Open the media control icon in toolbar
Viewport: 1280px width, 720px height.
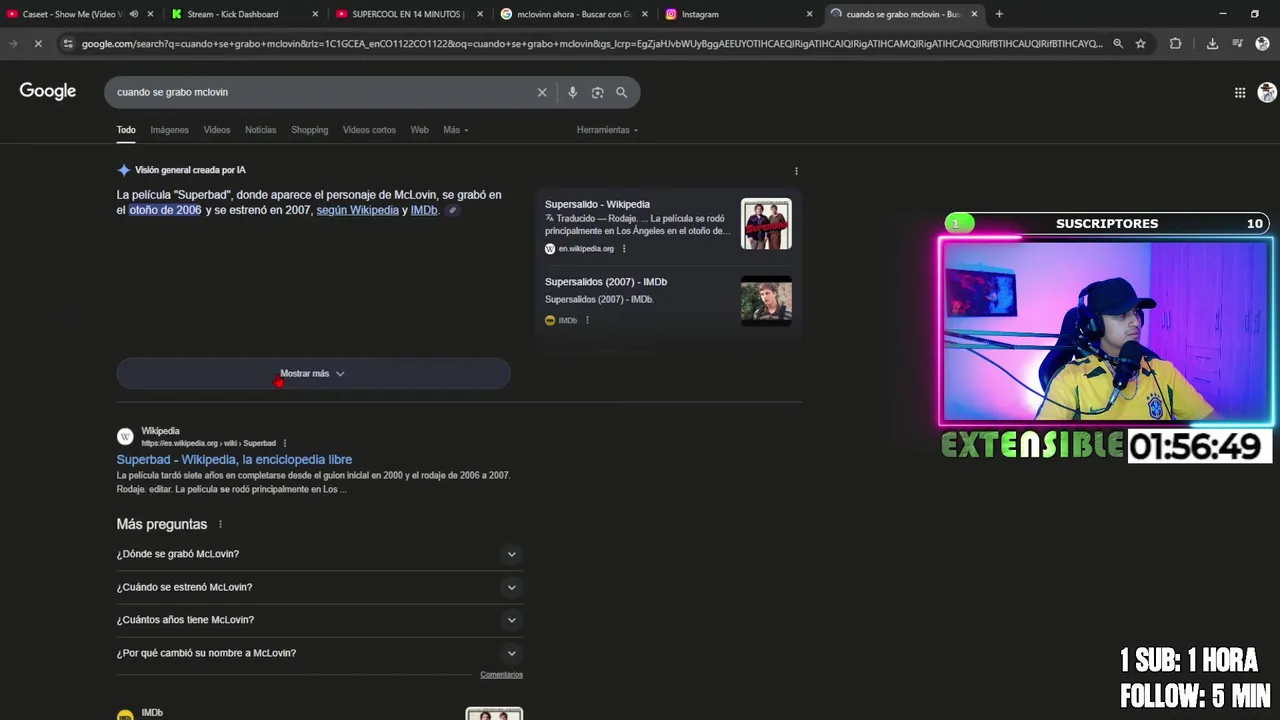pyautogui.click(x=1237, y=44)
